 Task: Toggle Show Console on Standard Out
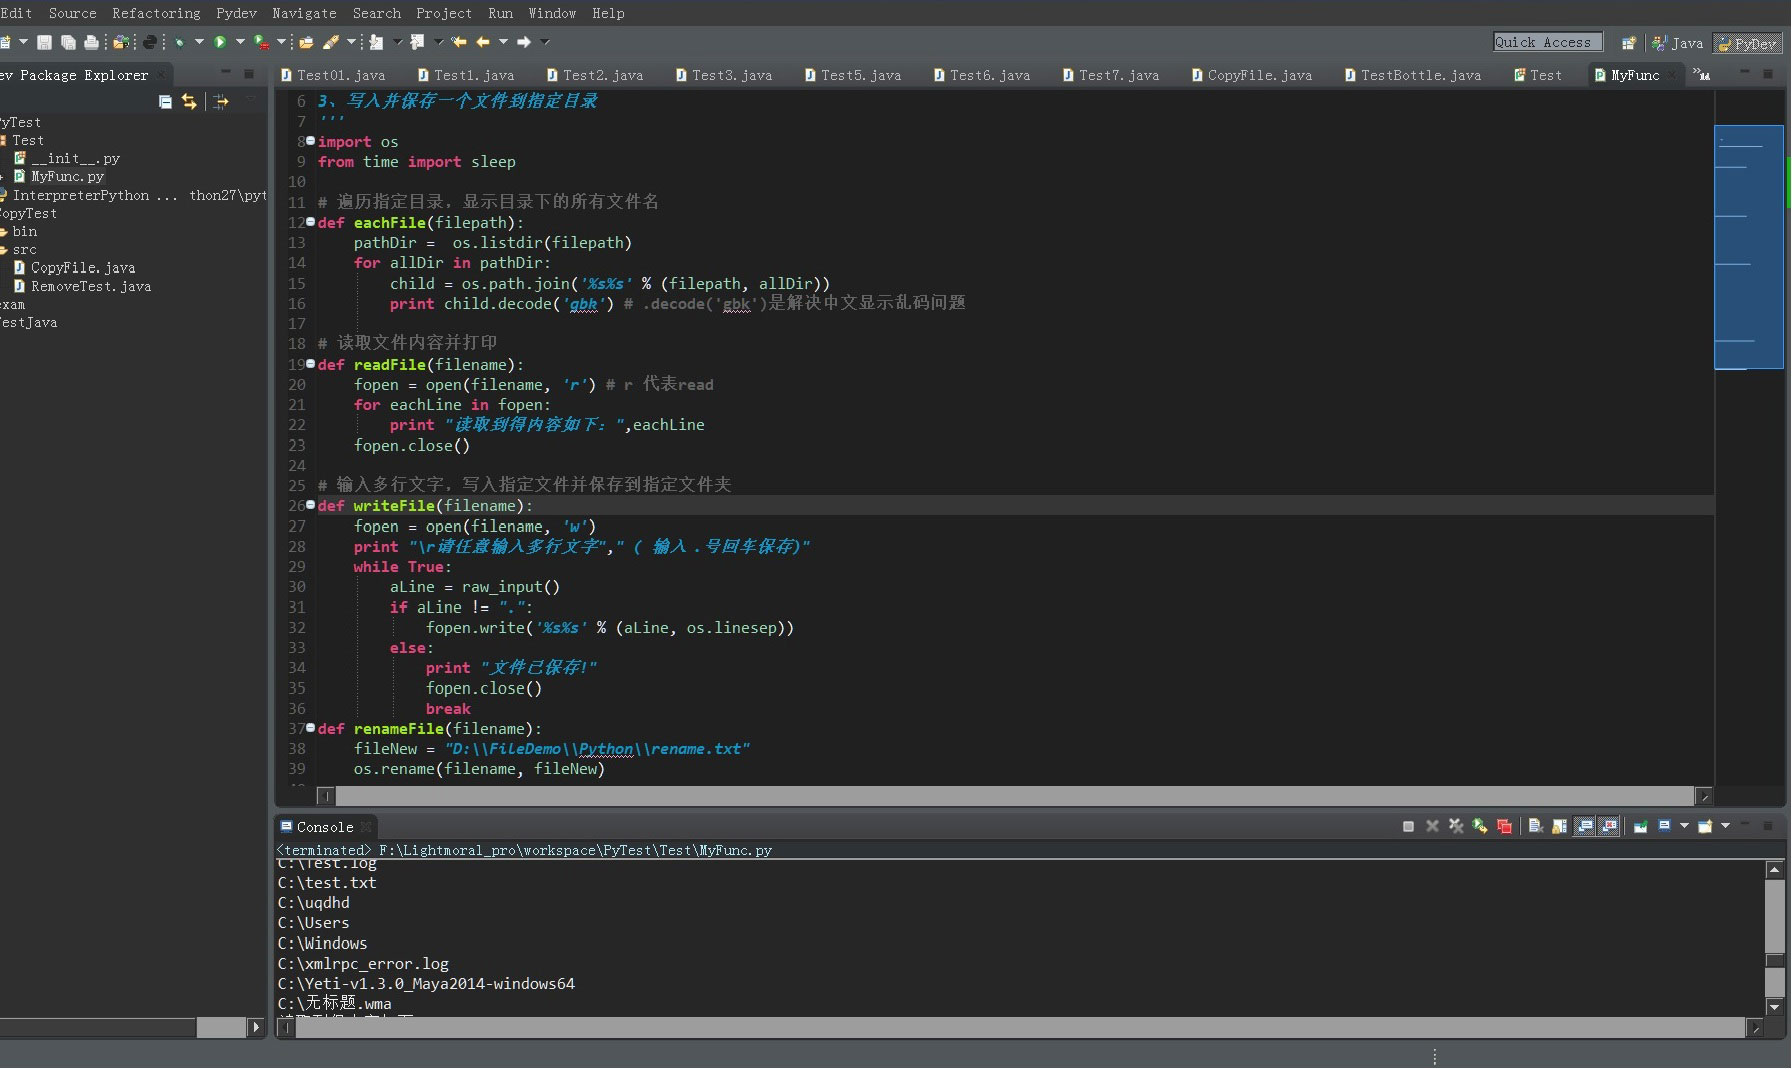[x=1584, y=826]
